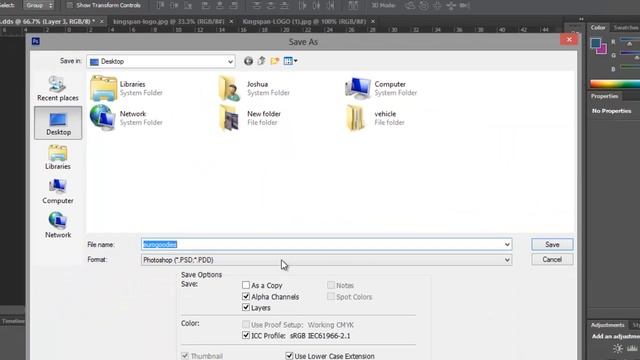Screen dimensions: 640x360
Task: Enable the As a Copy checkbox
Action: pos(246,285)
